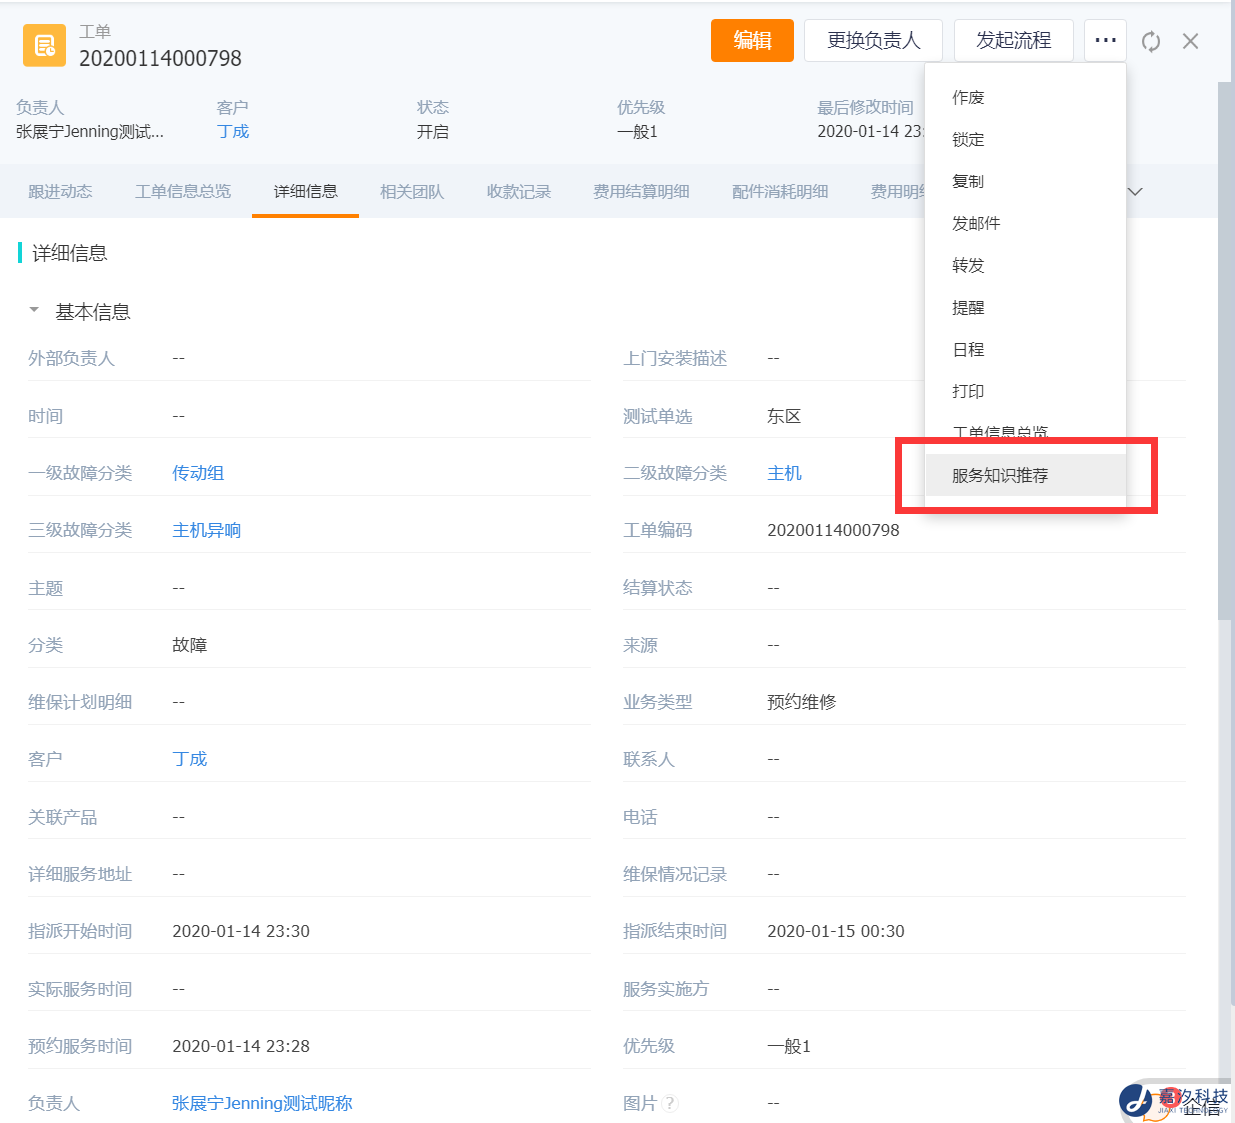The image size is (1235, 1123).
Task: Open the more actions ellipsis button
Action: (x=1105, y=41)
